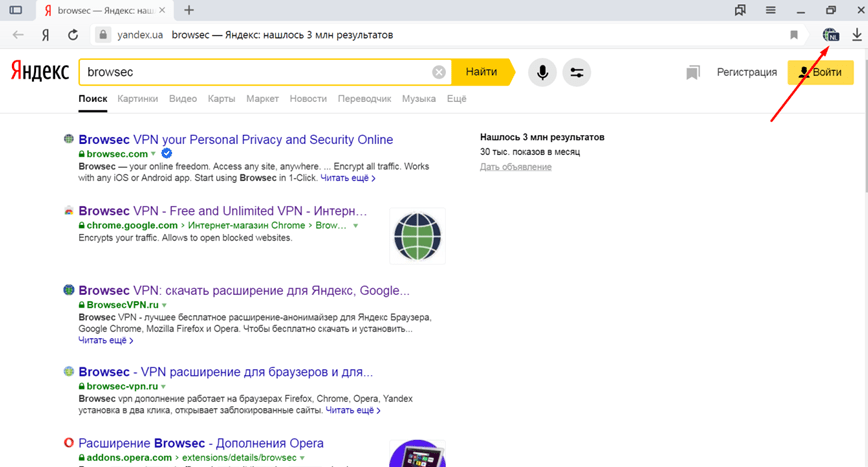Switch to the Видео search tab
The width and height of the screenshot is (868, 467).
tap(183, 99)
